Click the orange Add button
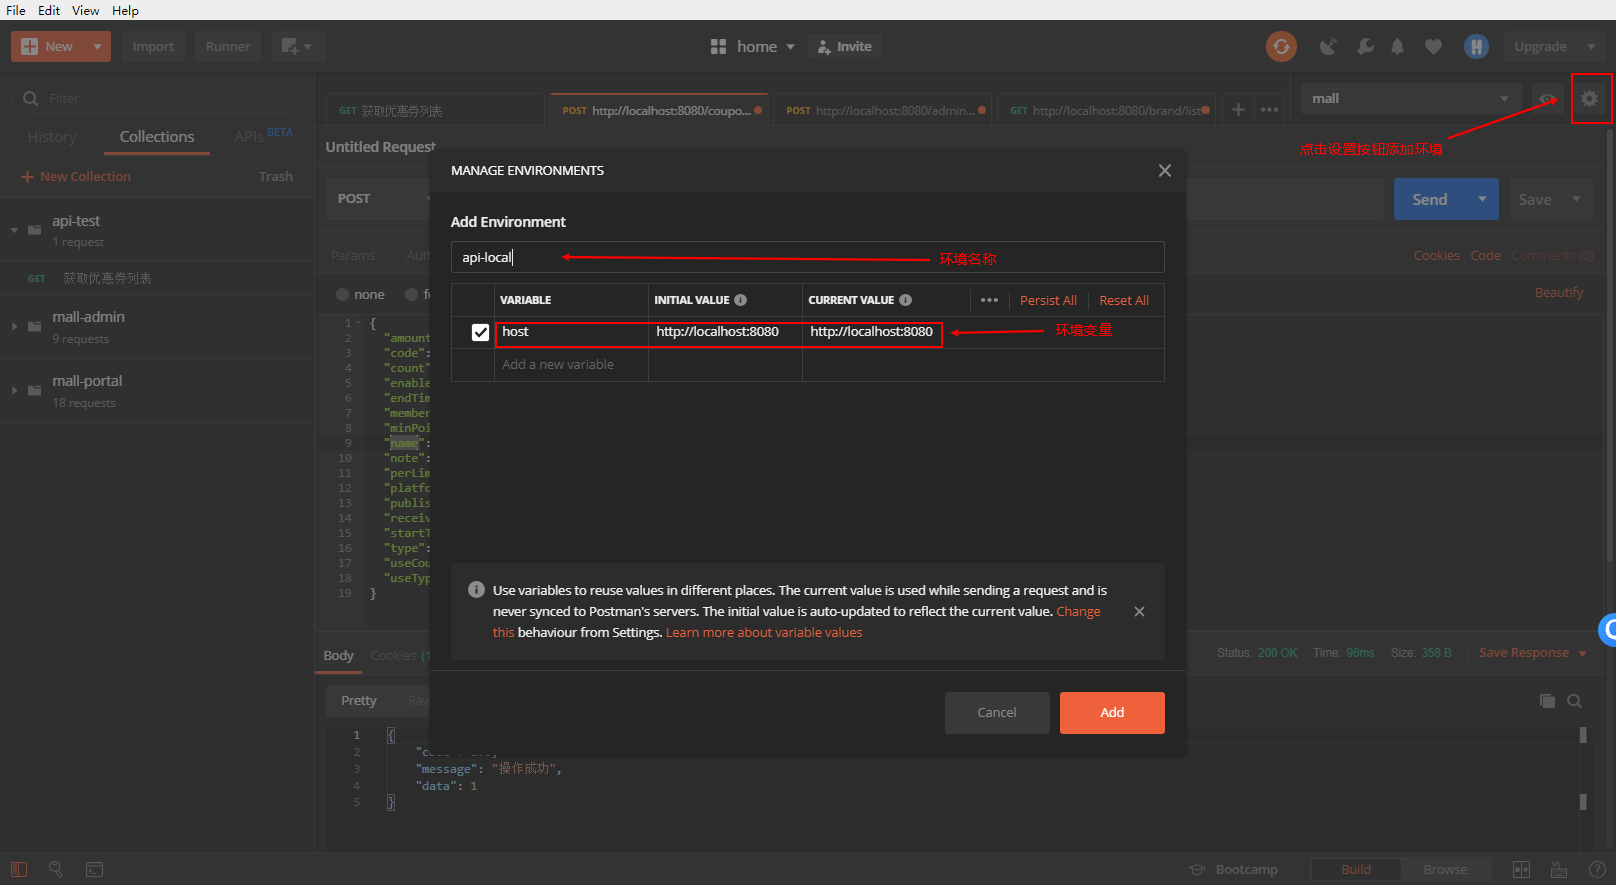 click(x=1112, y=713)
